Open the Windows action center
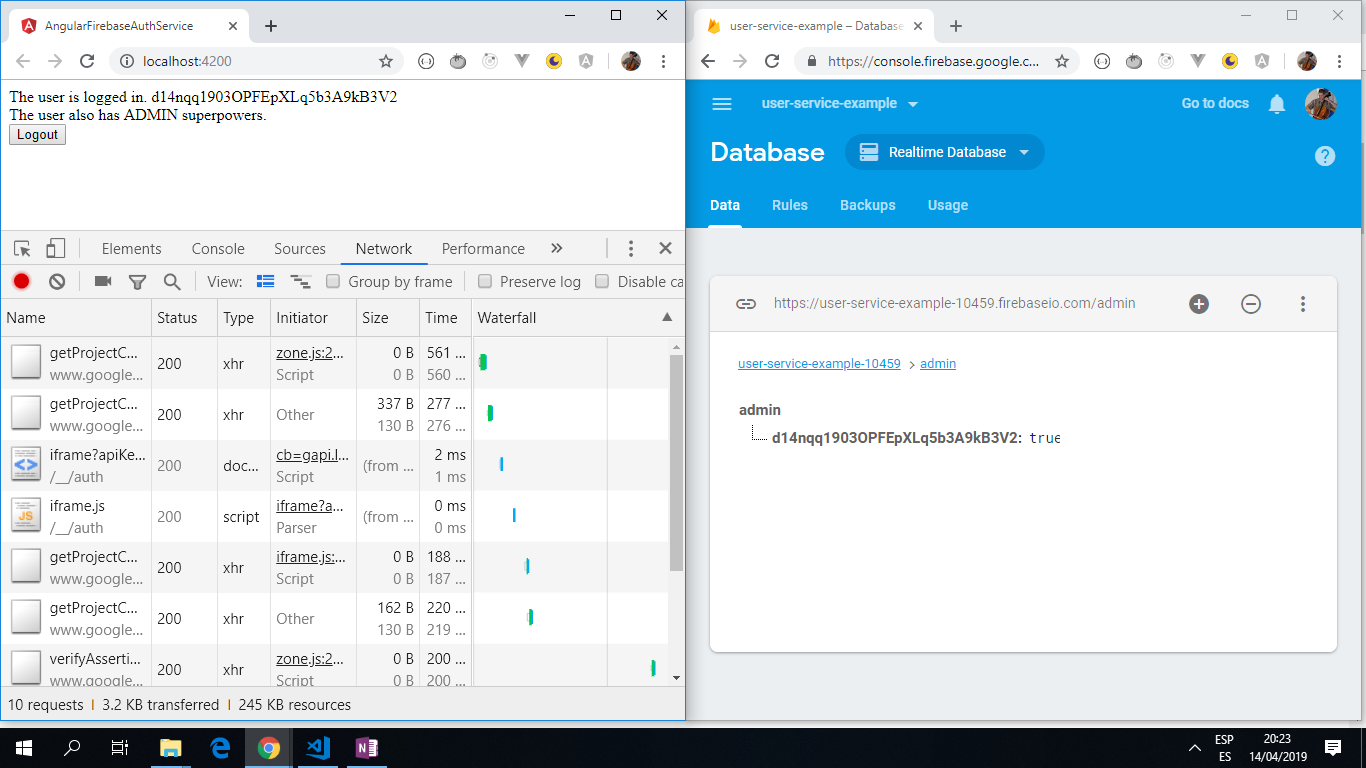This screenshot has width=1366, height=768. pos(1333,748)
